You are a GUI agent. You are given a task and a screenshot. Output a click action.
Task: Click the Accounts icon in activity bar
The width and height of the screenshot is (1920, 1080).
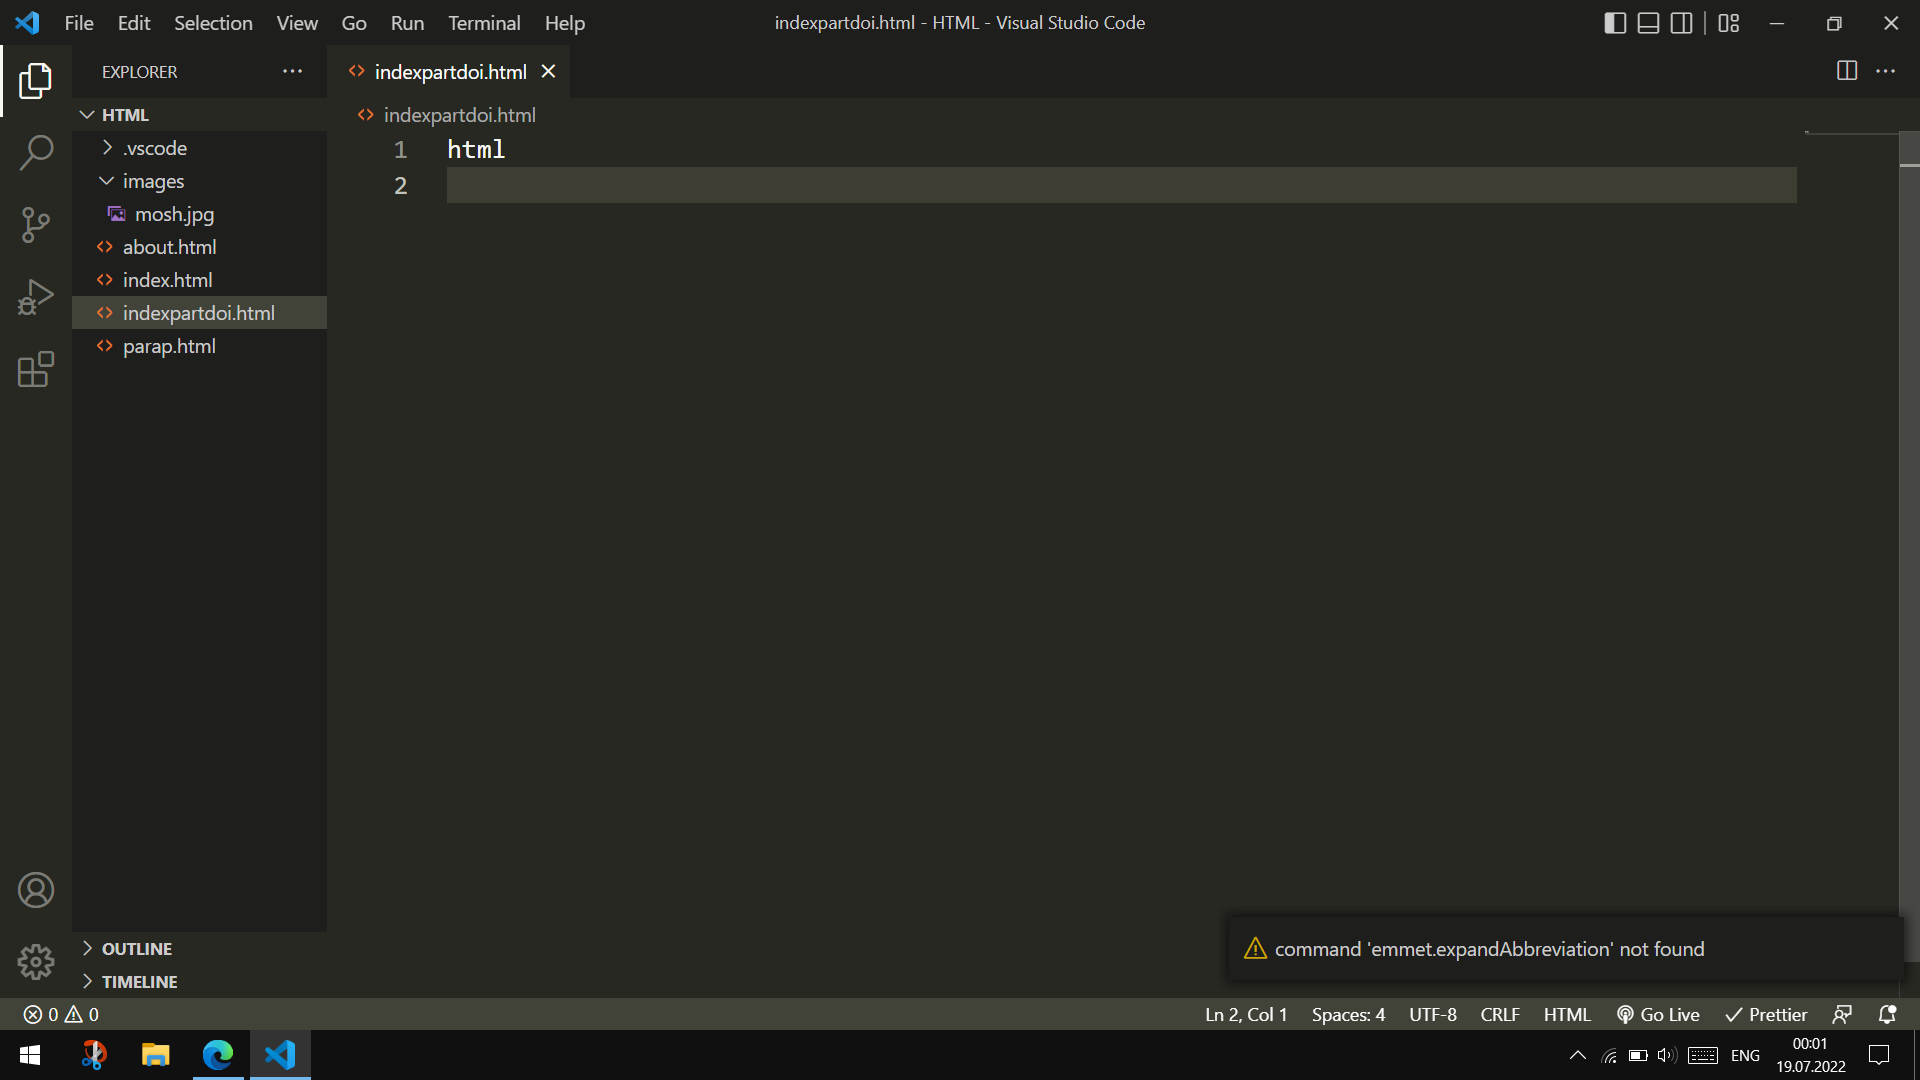click(x=36, y=889)
